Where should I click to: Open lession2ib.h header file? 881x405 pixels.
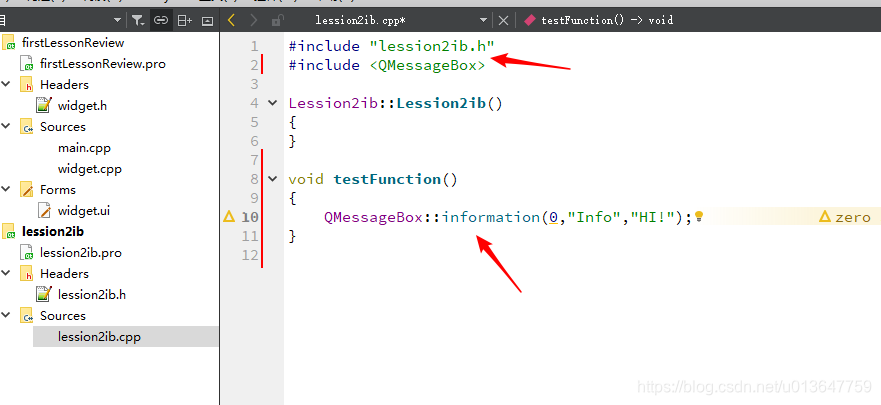(92, 294)
